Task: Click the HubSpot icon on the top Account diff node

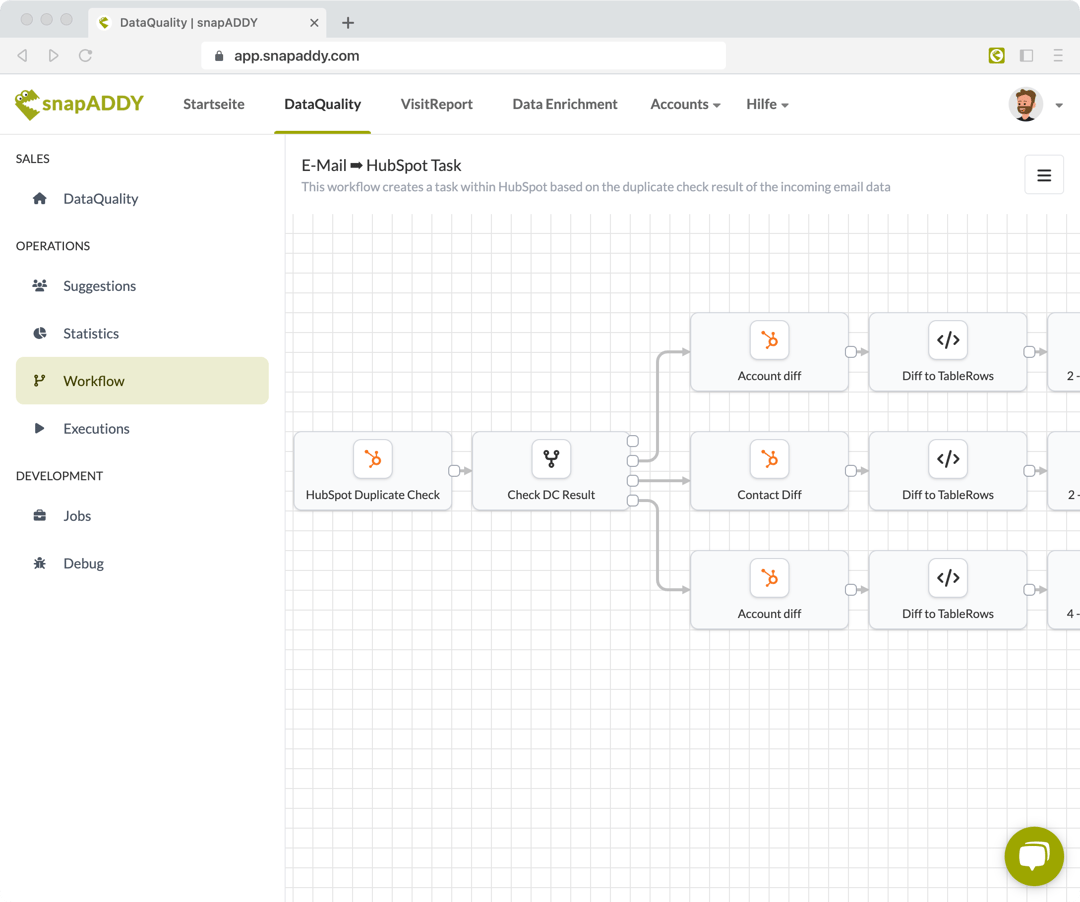Action: pyautogui.click(x=769, y=340)
